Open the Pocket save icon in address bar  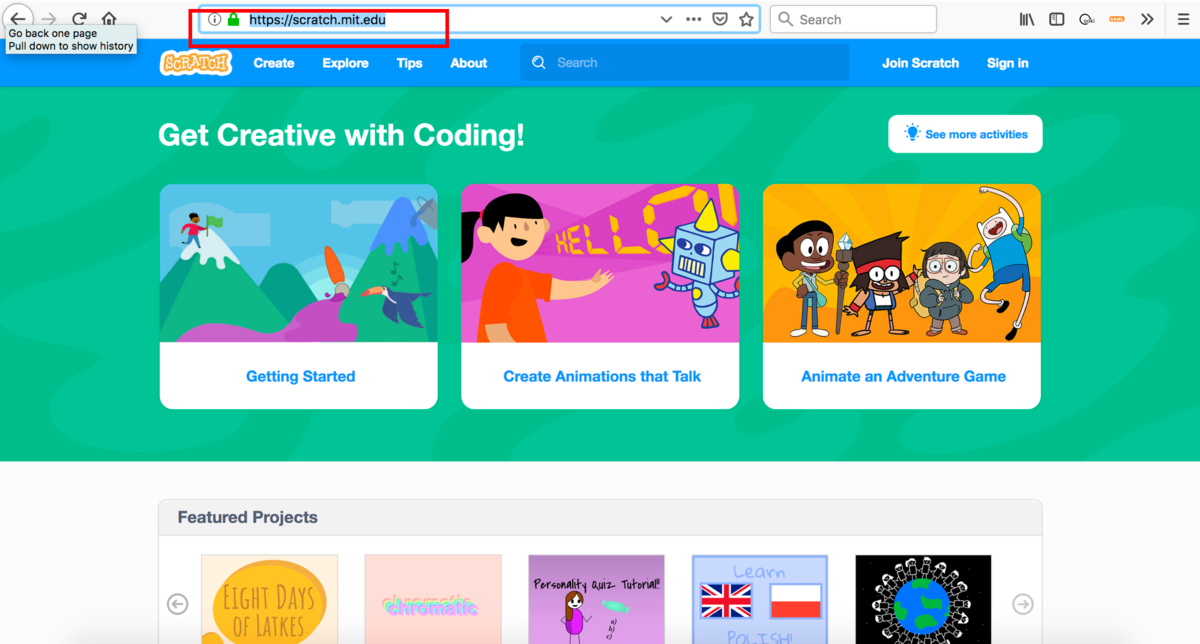[721, 18]
